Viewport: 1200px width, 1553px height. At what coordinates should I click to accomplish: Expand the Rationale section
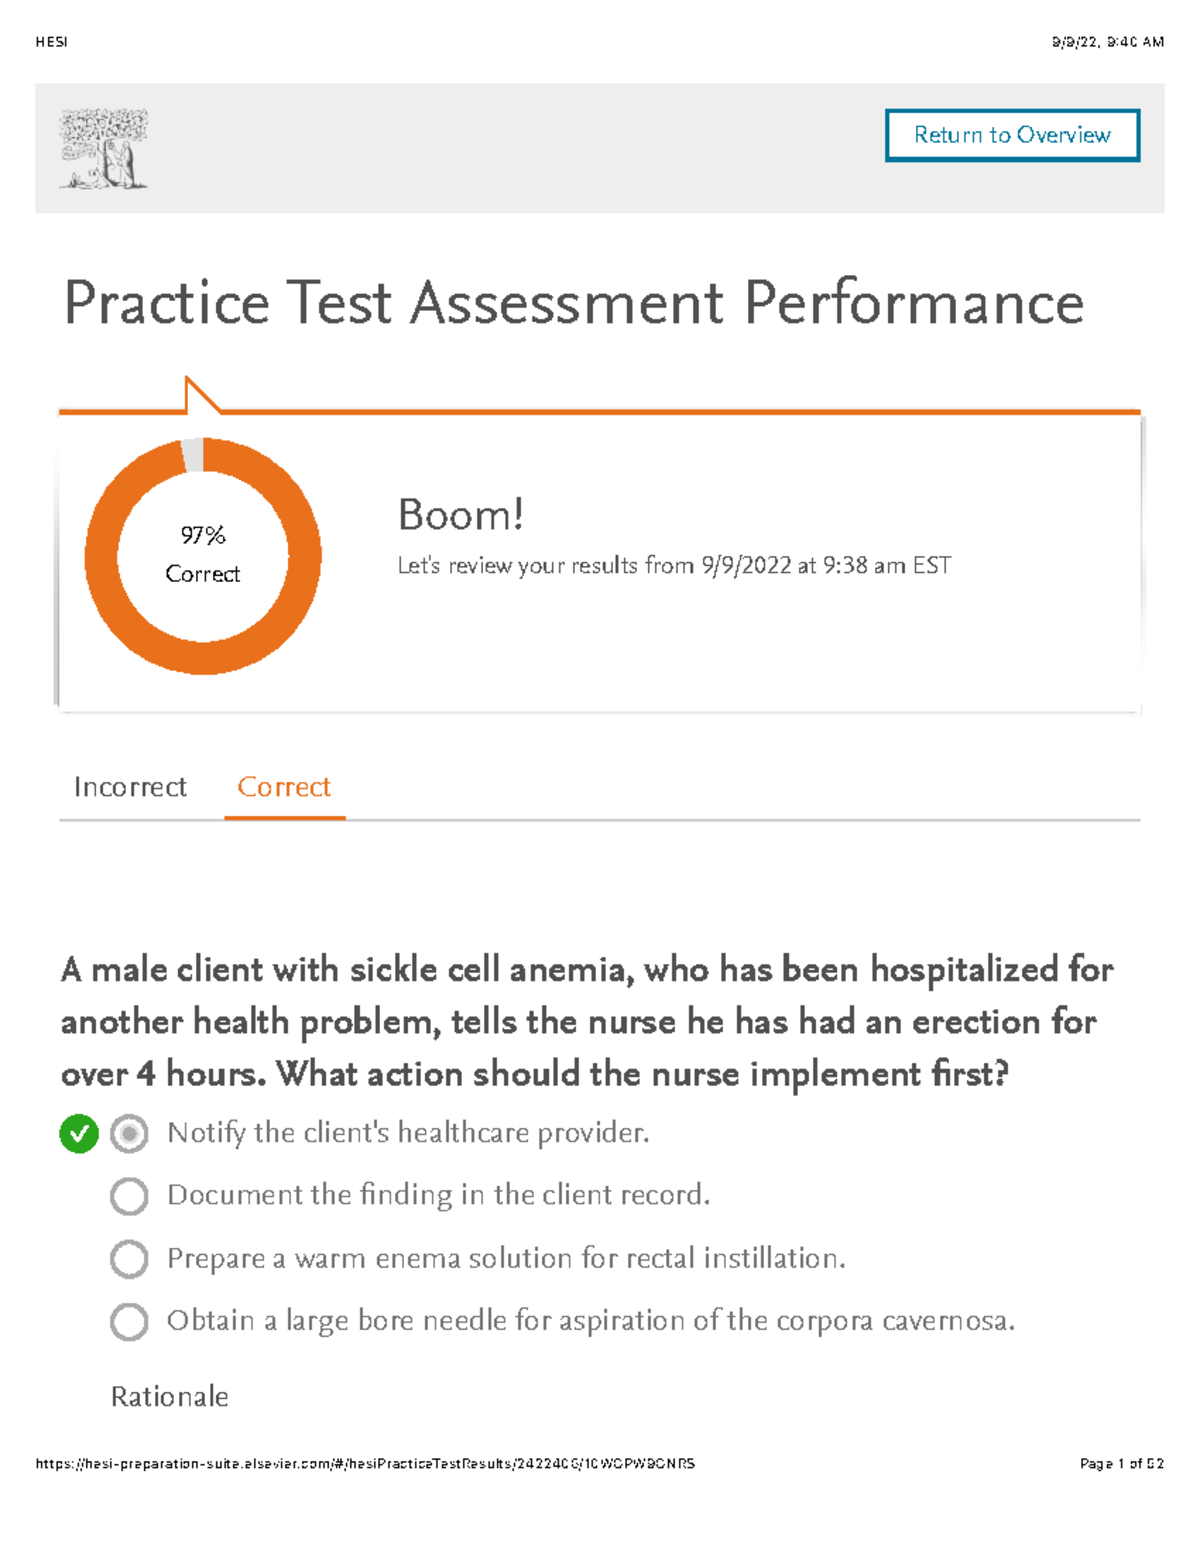coord(170,1396)
